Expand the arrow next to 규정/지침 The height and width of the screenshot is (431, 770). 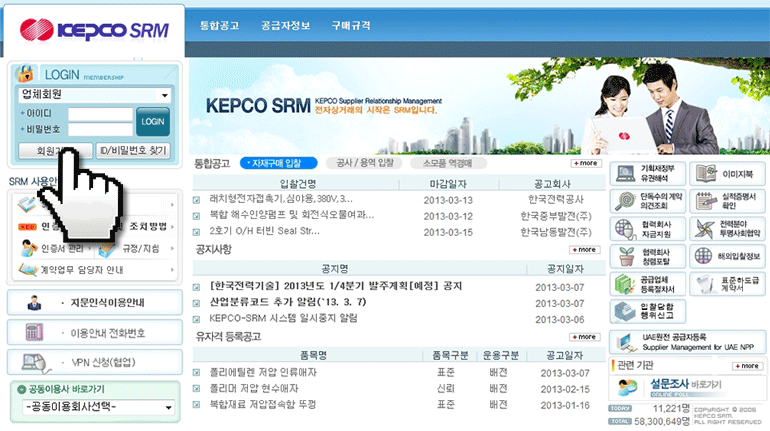point(172,248)
